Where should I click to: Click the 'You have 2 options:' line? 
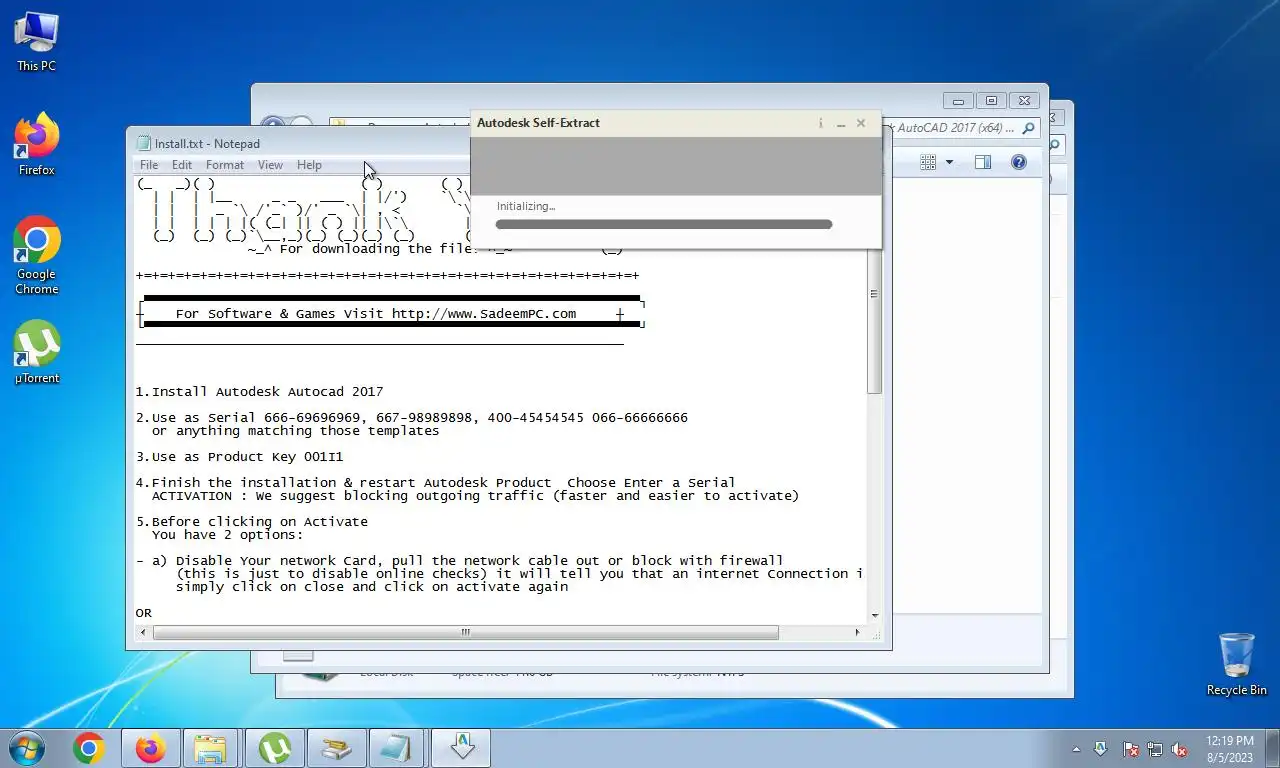coord(228,535)
